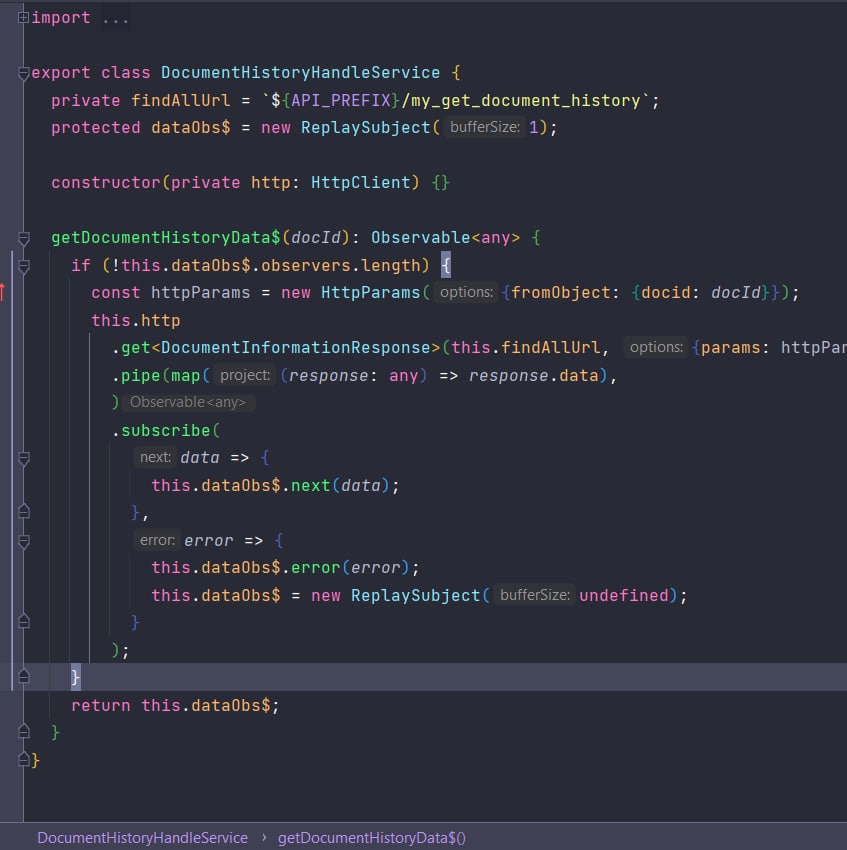Click the error: parameter hint

157,540
